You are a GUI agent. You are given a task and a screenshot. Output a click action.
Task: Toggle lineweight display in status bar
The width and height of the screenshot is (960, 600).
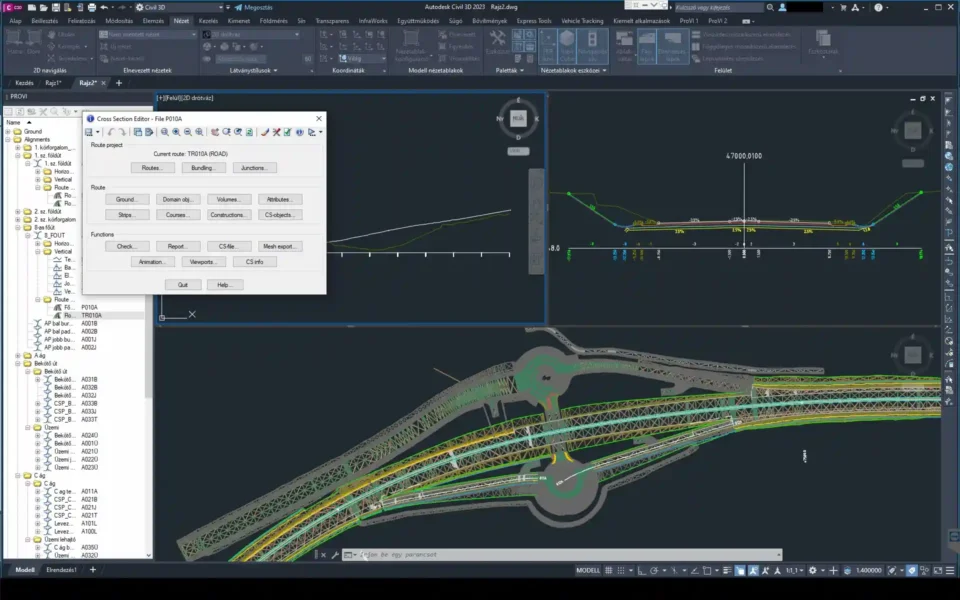tap(727, 570)
